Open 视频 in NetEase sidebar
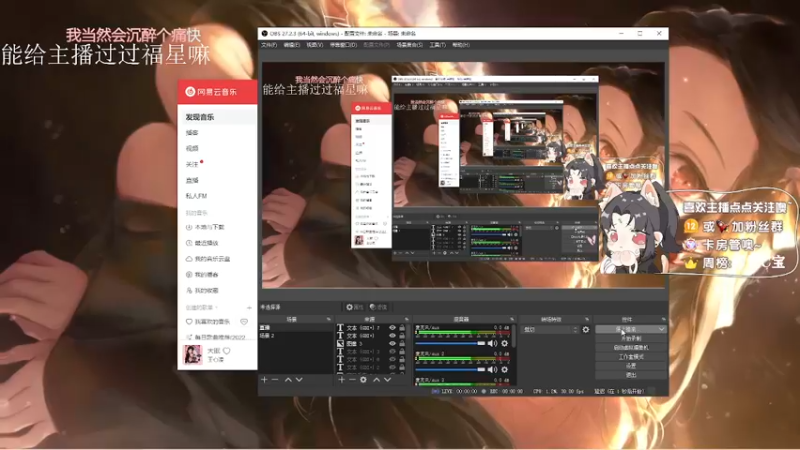 coord(192,148)
